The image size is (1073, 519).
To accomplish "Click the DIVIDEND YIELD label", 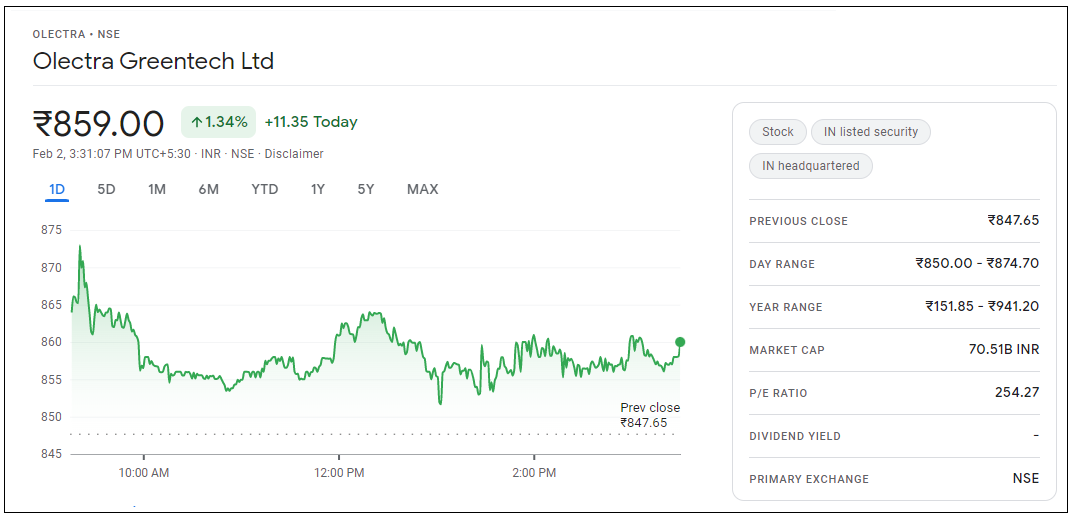I will (x=794, y=436).
